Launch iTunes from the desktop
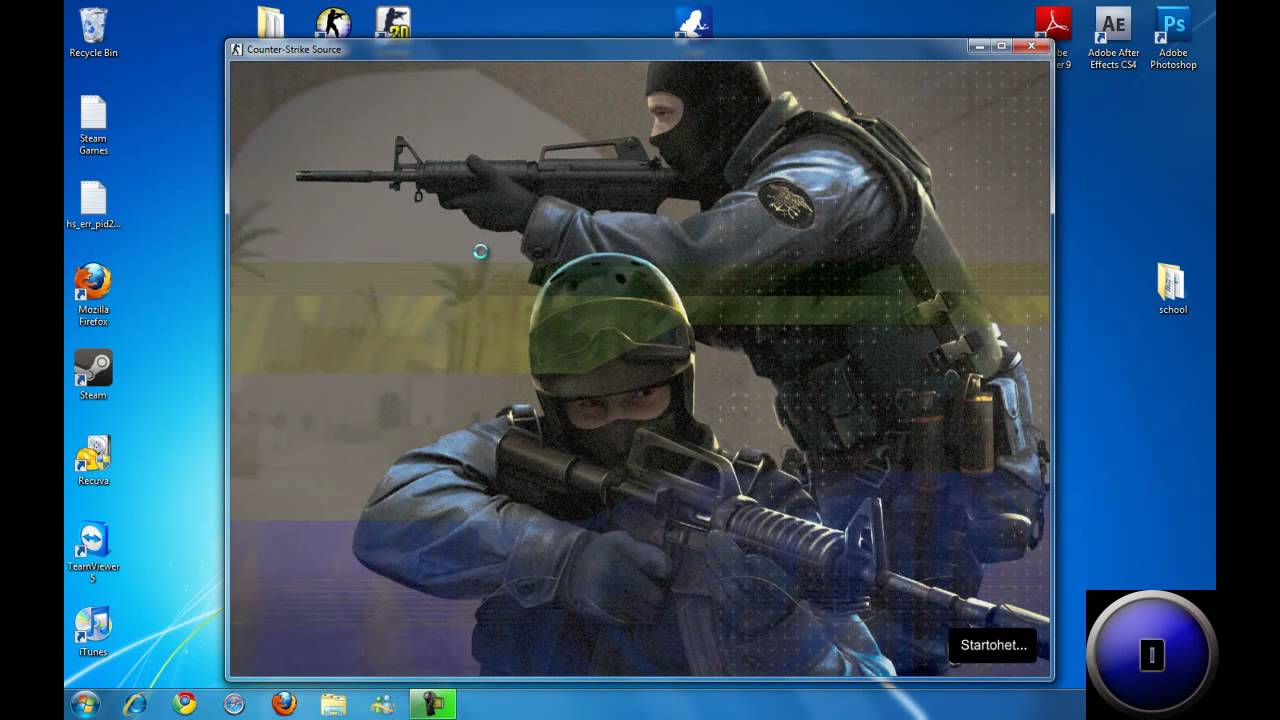Screen dimensions: 1280x720 93,632
